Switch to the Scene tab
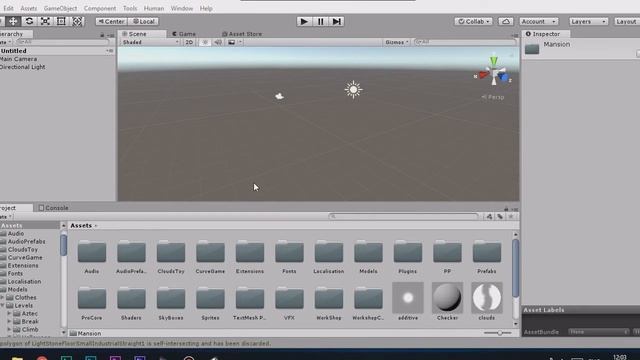 [142, 34]
